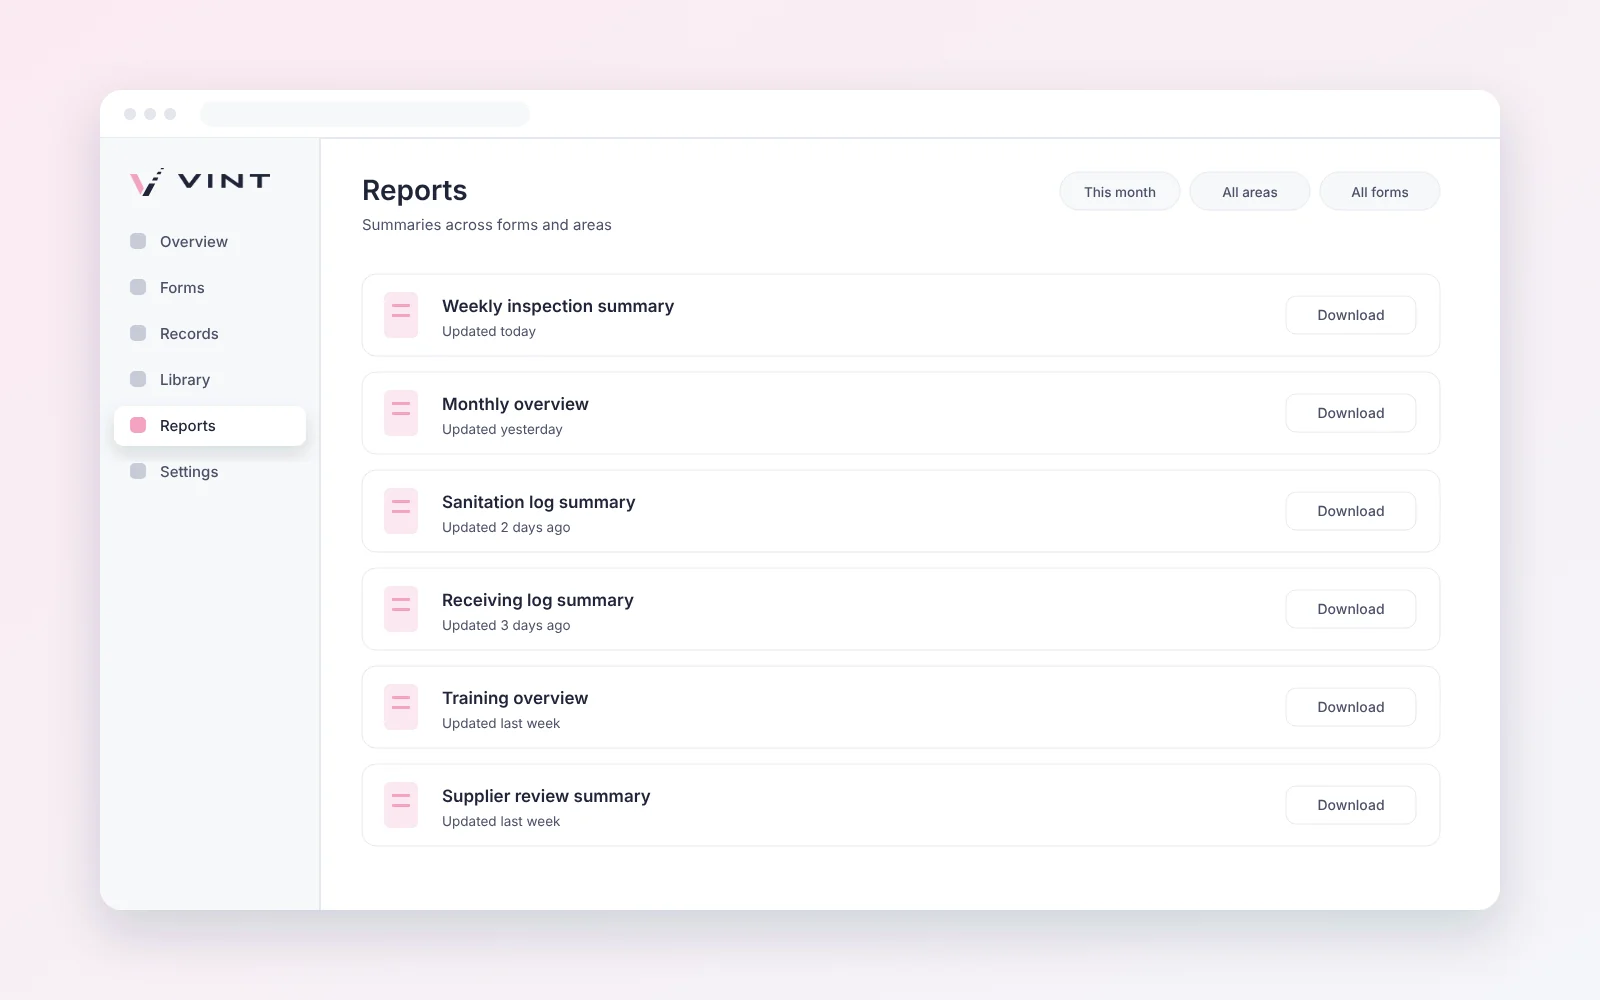Open the All forms filter
The image size is (1600, 1000).
(x=1380, y=191)
